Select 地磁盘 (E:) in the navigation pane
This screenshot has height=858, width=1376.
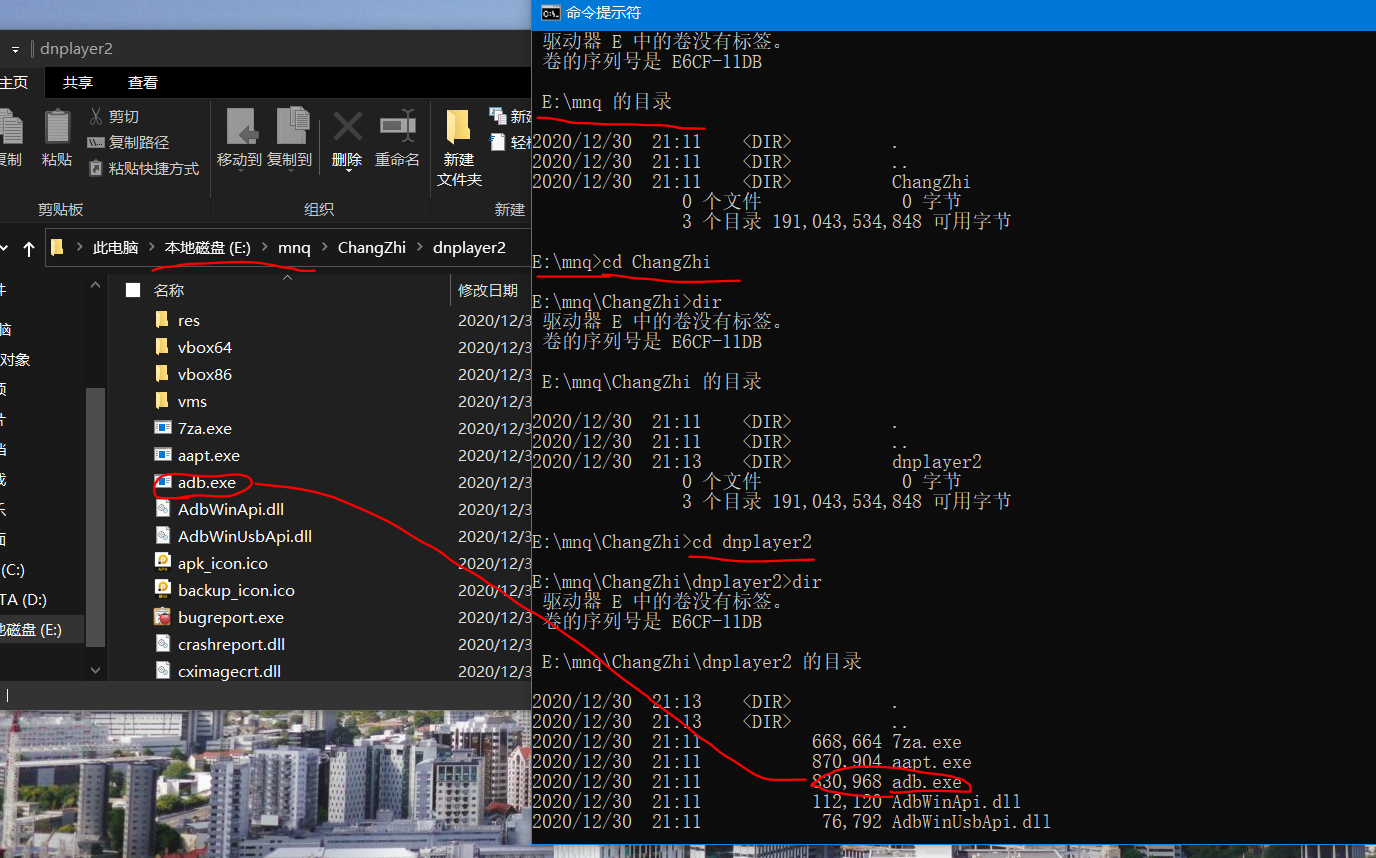coord(31,629)
